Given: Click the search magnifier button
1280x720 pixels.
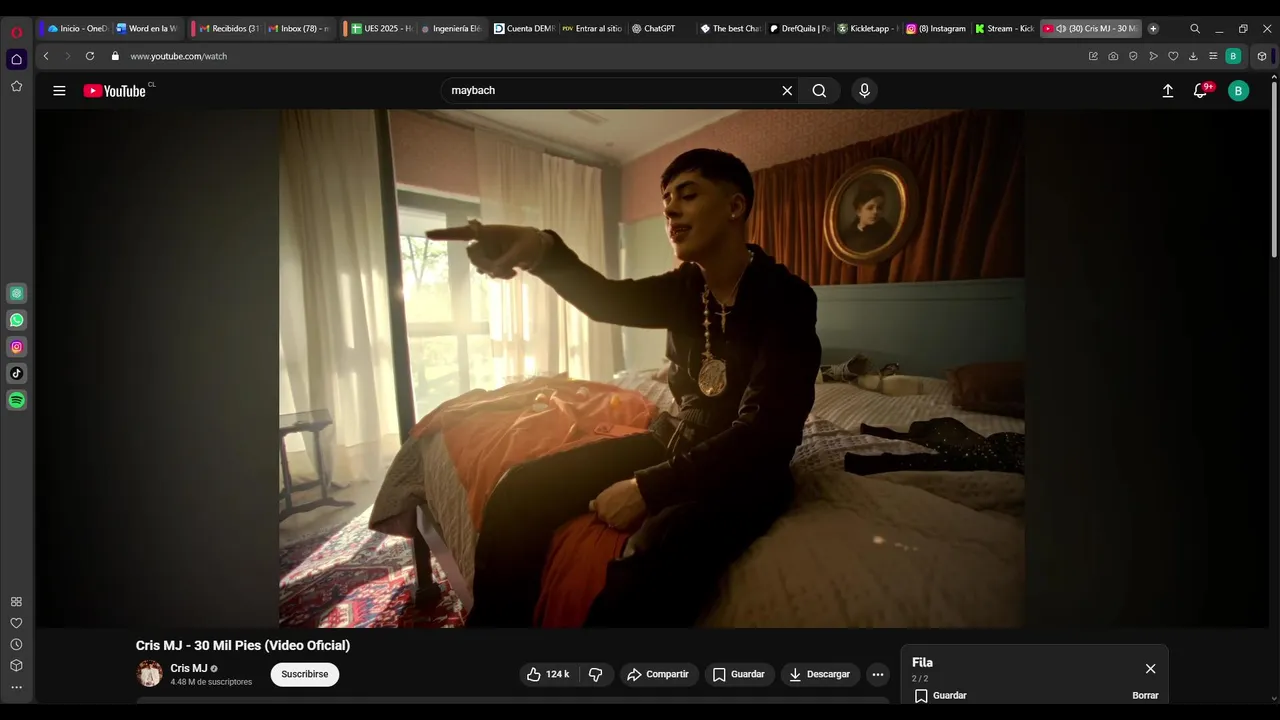Looking at the screenshot, I should tap(819, 91).
